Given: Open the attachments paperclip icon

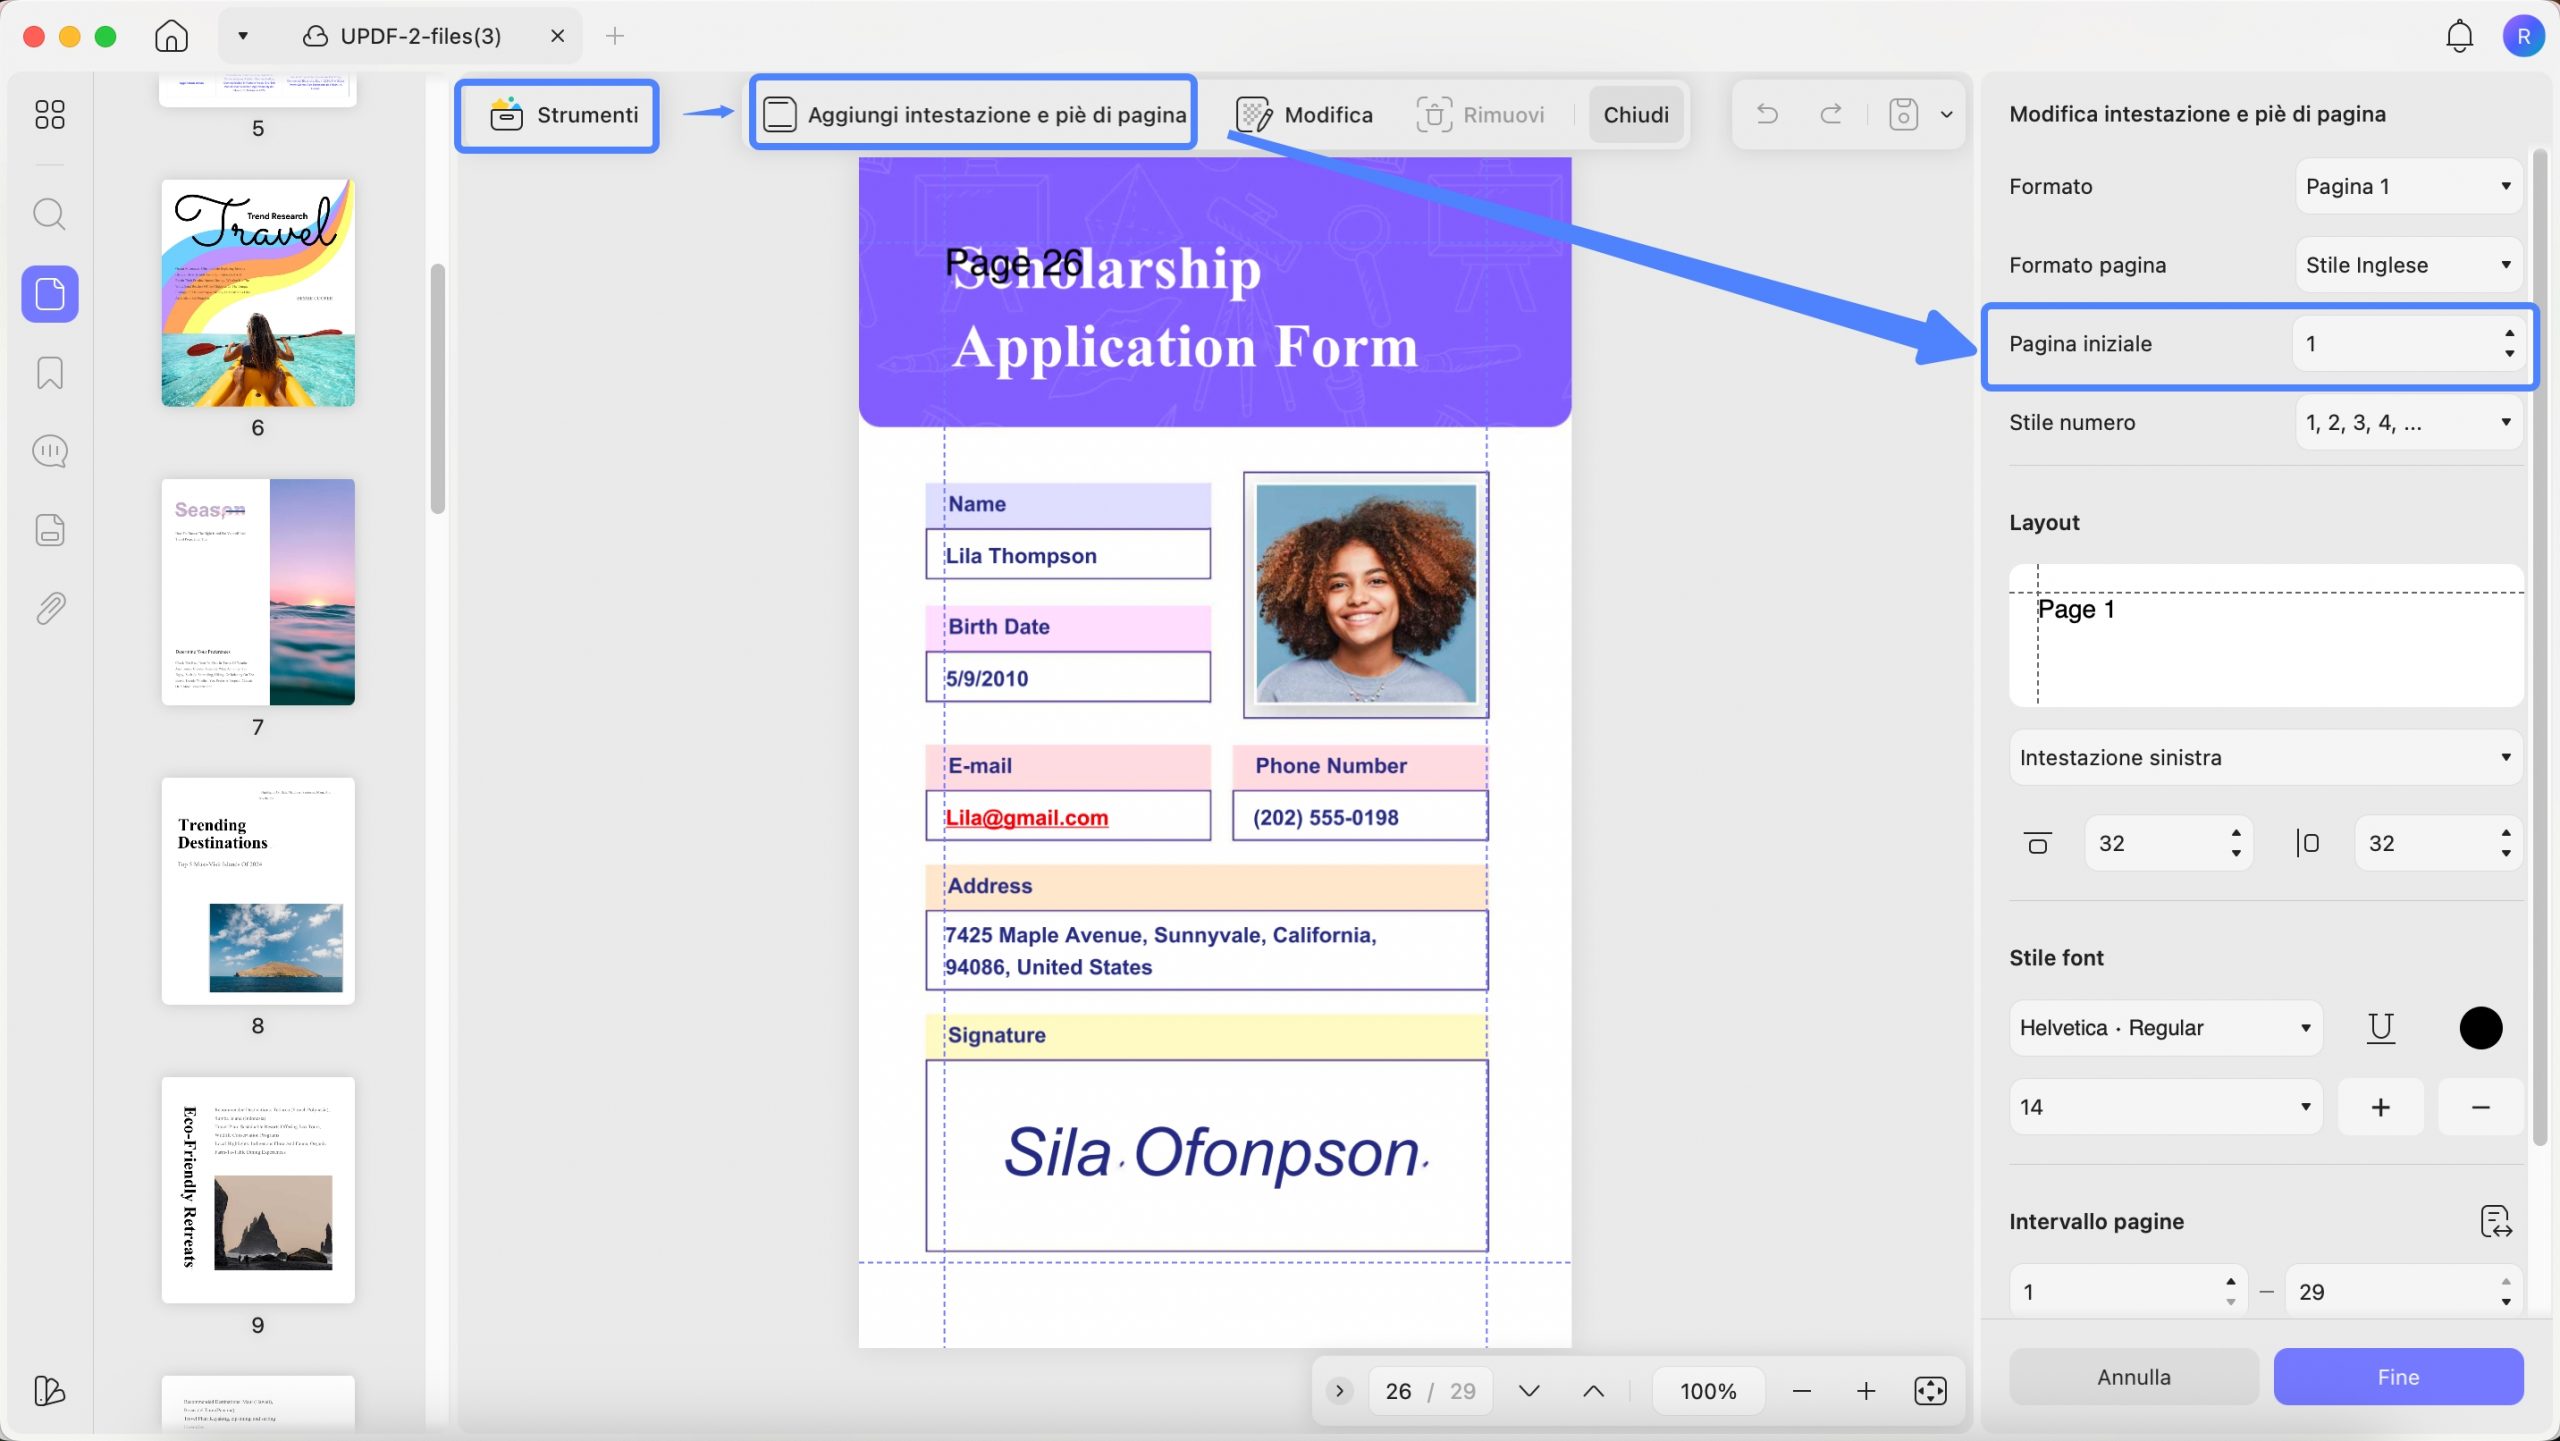Looking at the screenshot, I should pyautogui.click(x=49, y=608).
